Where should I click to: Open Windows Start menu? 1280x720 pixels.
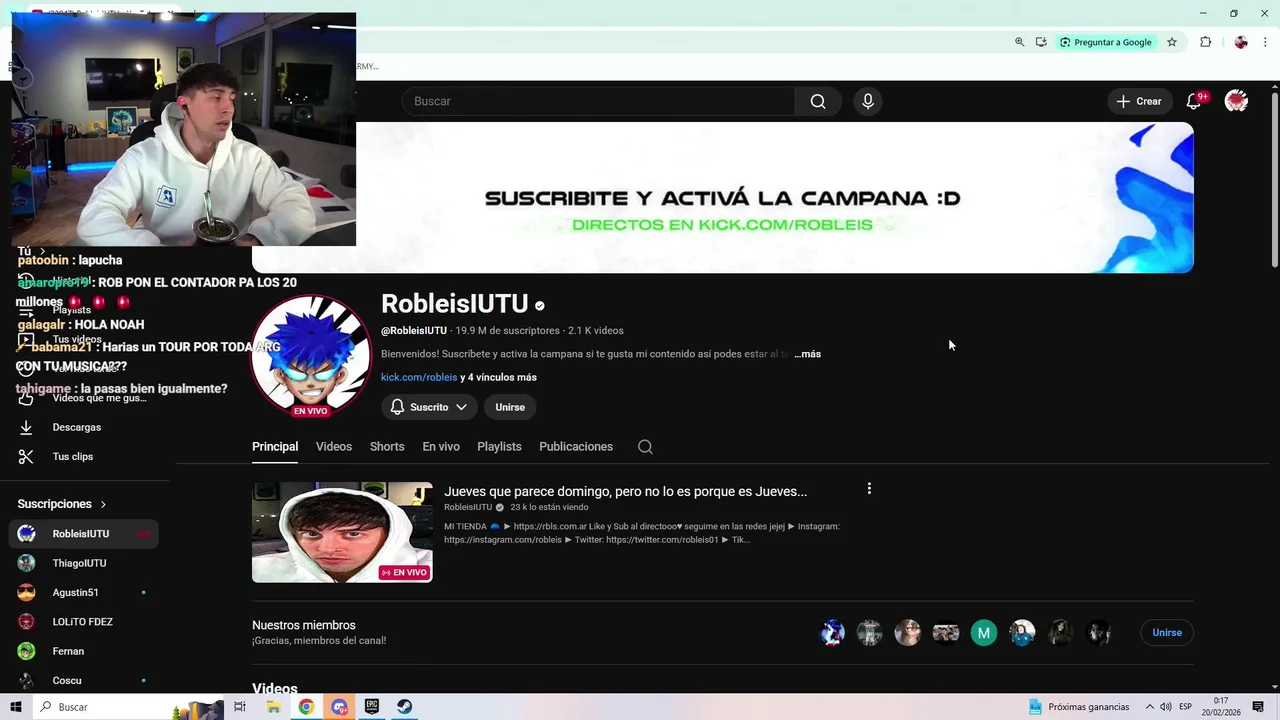click(x=15, y=707)
